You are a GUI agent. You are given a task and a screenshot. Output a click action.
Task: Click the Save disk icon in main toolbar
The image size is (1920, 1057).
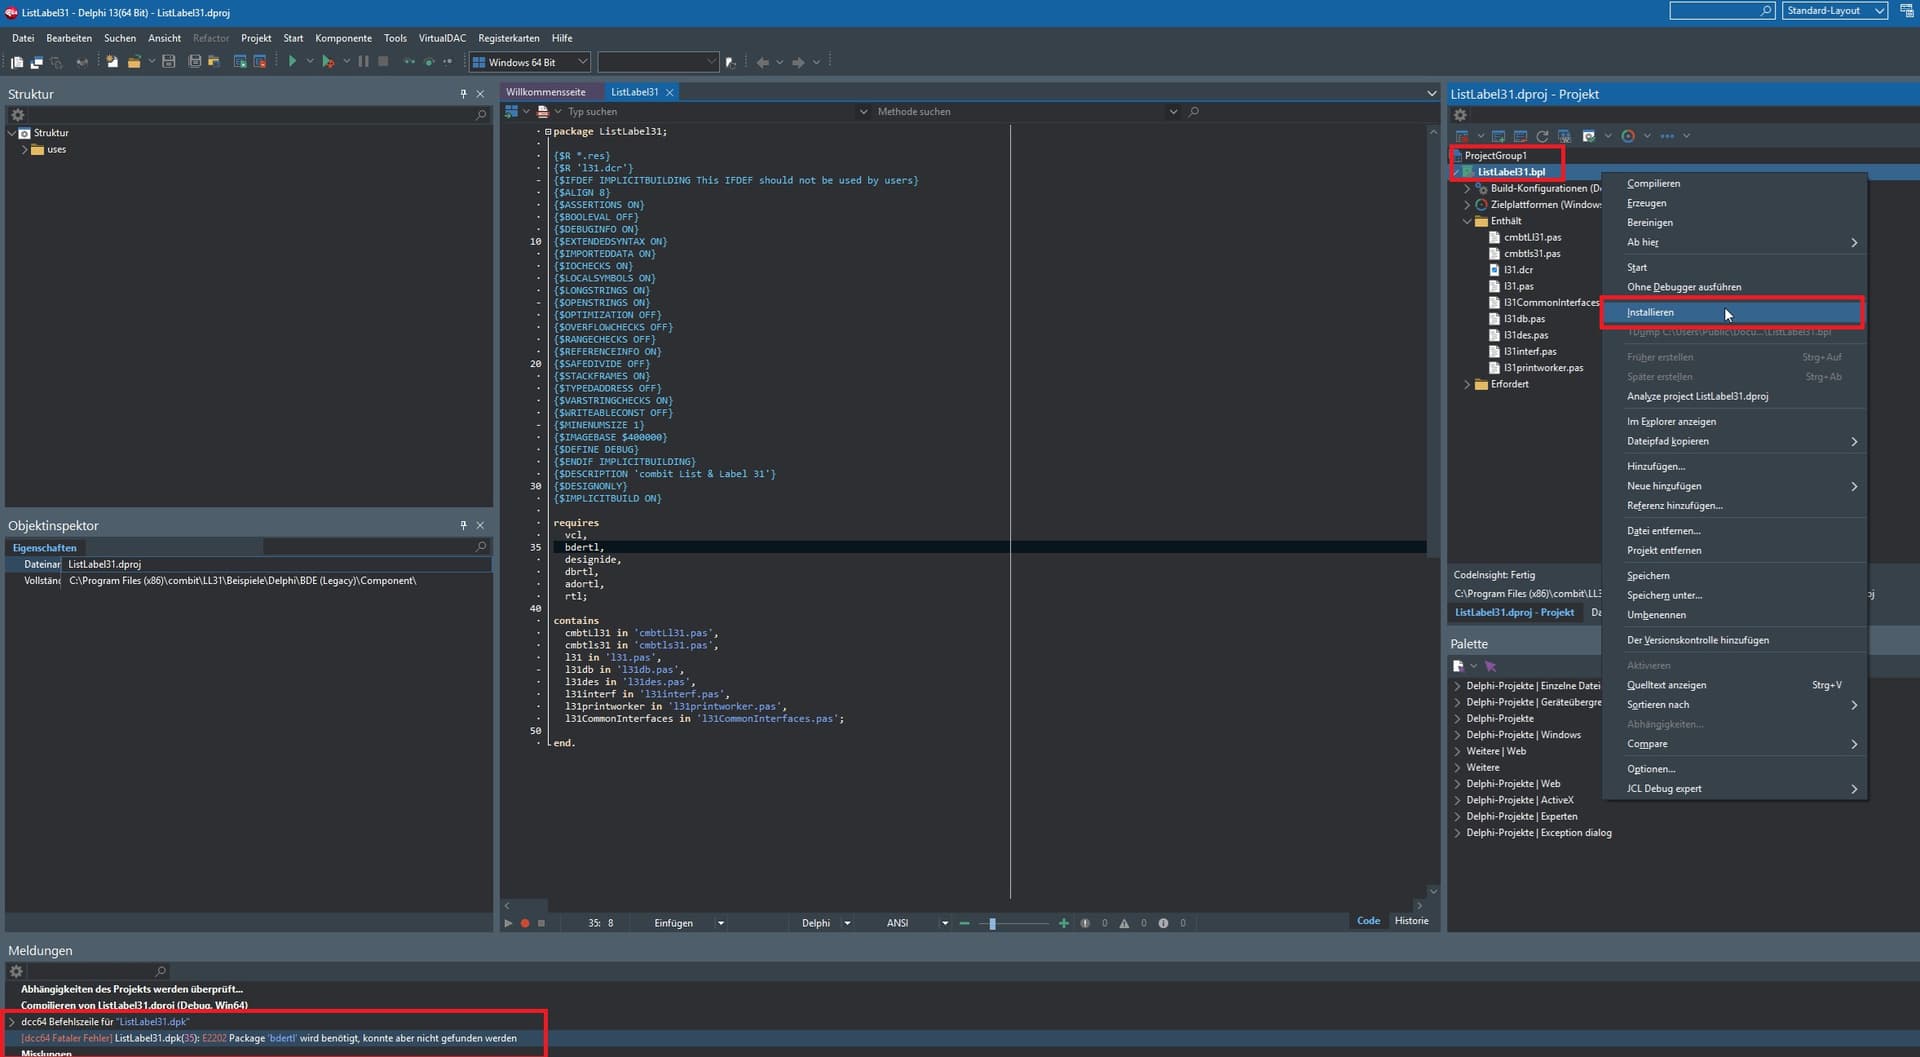[169, 62]
